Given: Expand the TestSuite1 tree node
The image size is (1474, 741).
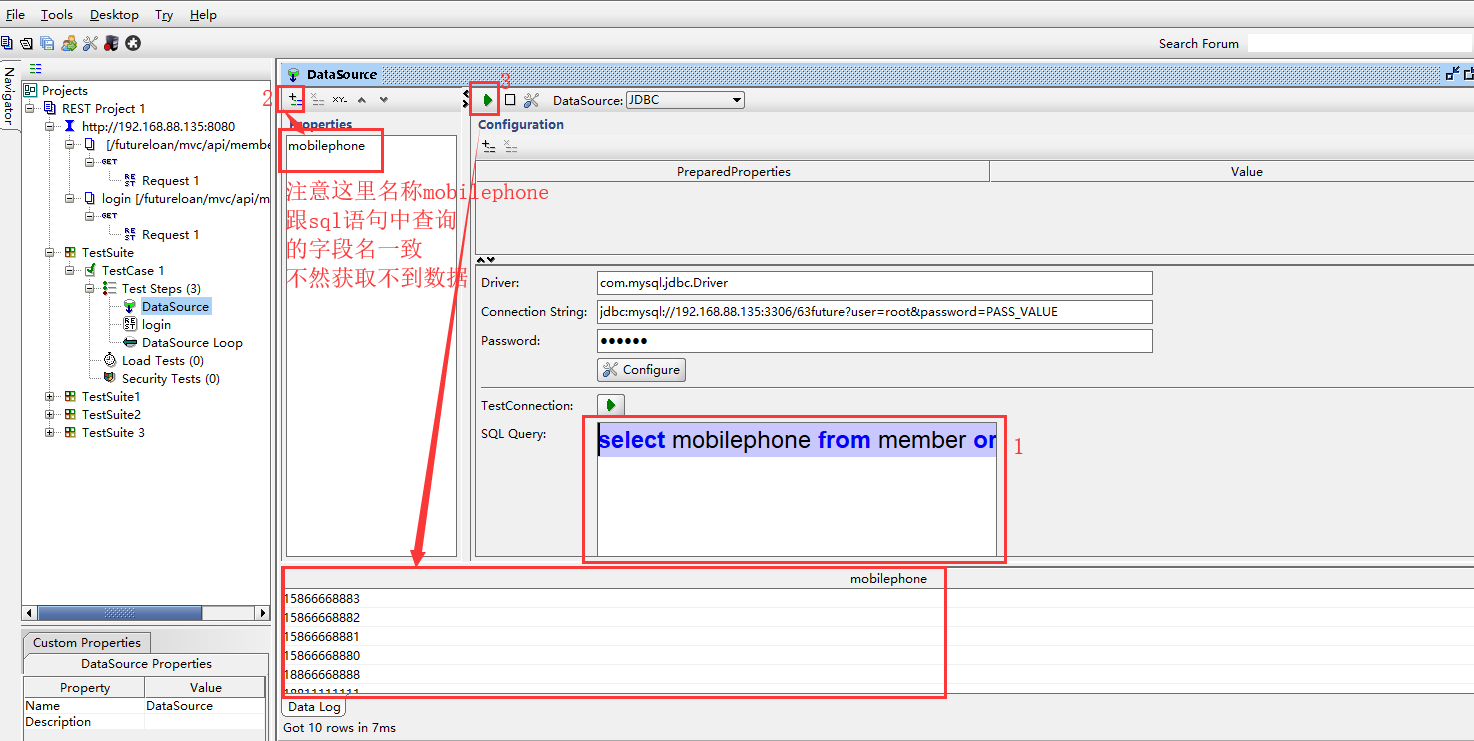Looking at the screenshot, I should [50, 397].
